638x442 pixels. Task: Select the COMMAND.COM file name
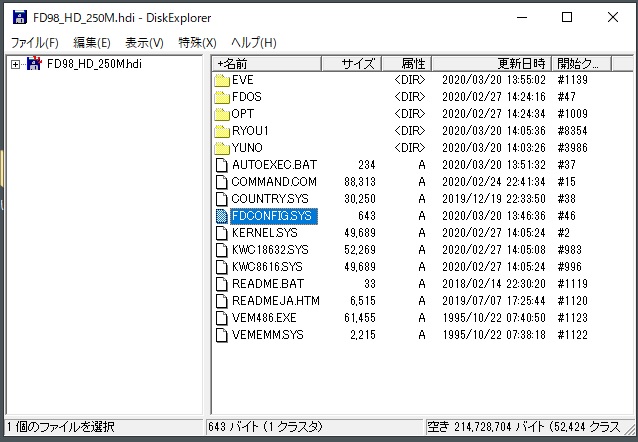(274, 182)
